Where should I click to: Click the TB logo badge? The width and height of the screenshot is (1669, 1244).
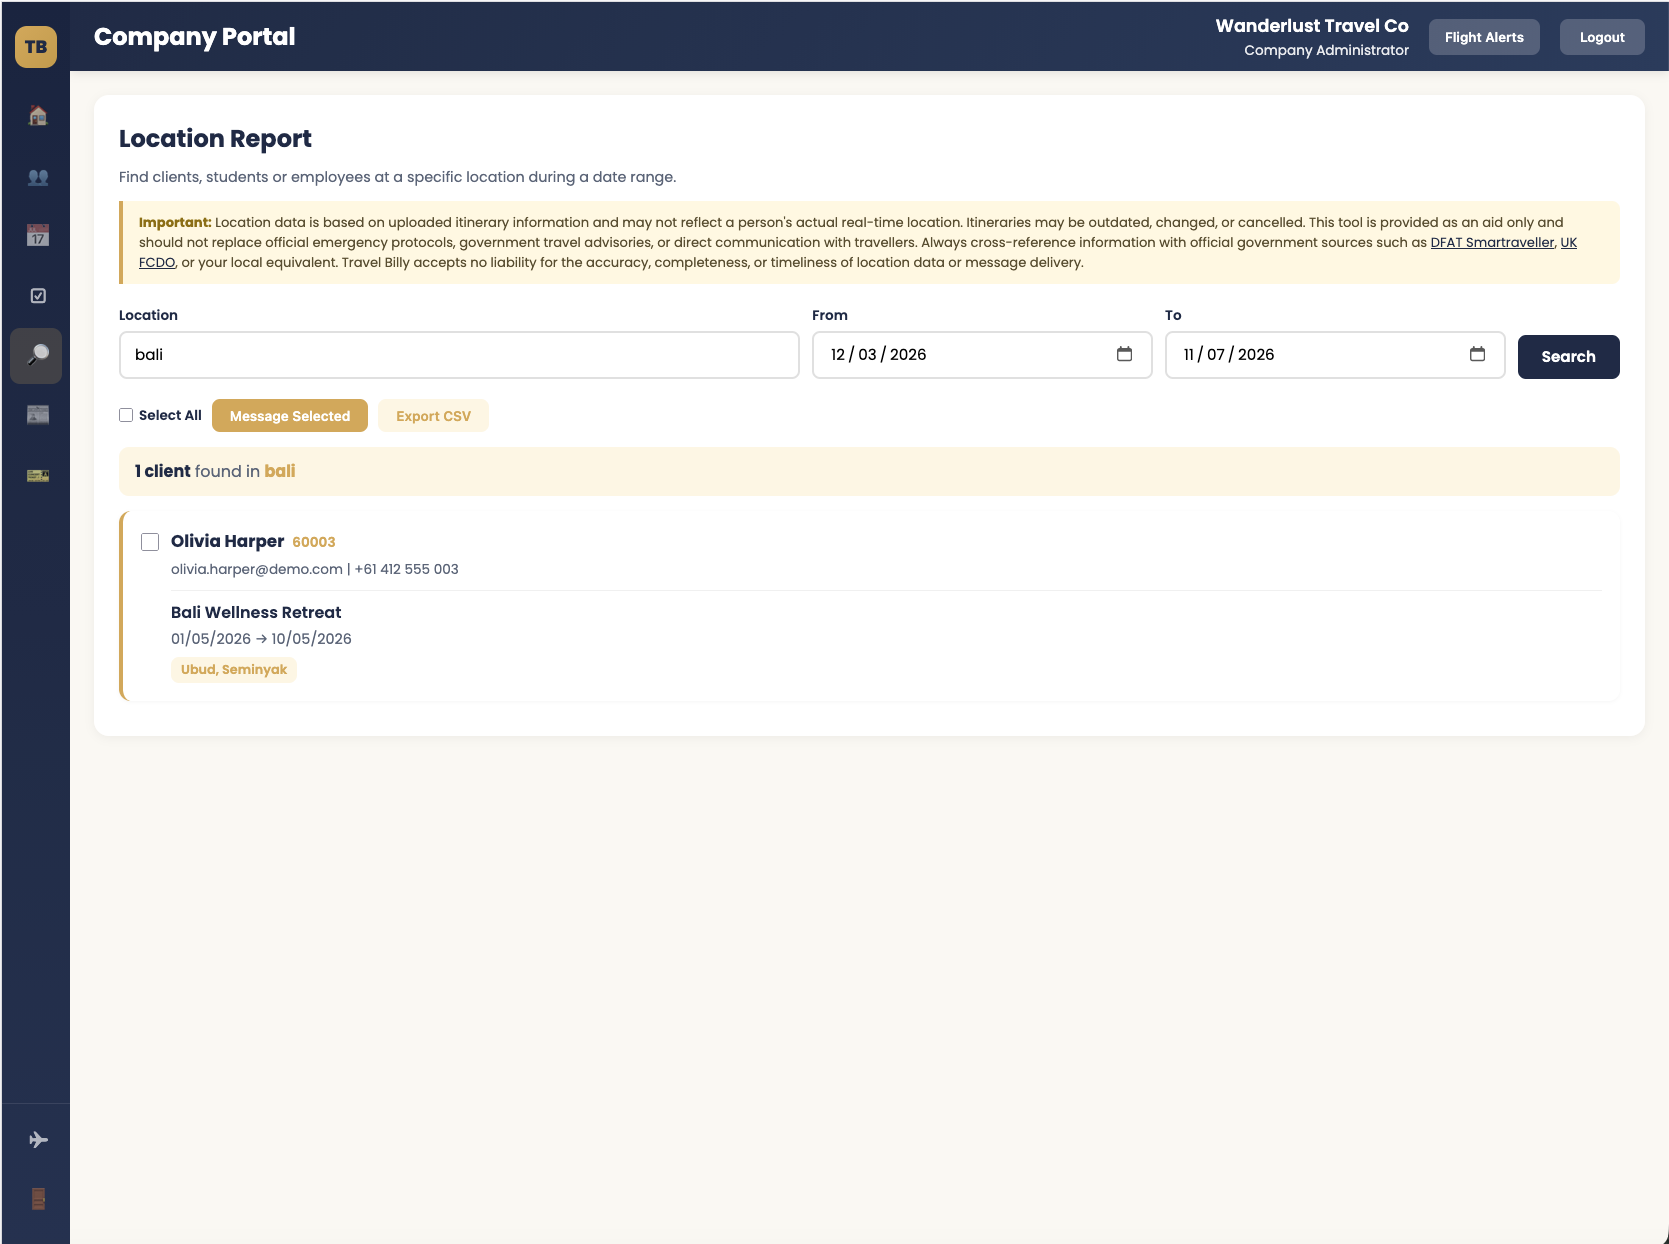(36, 47)
